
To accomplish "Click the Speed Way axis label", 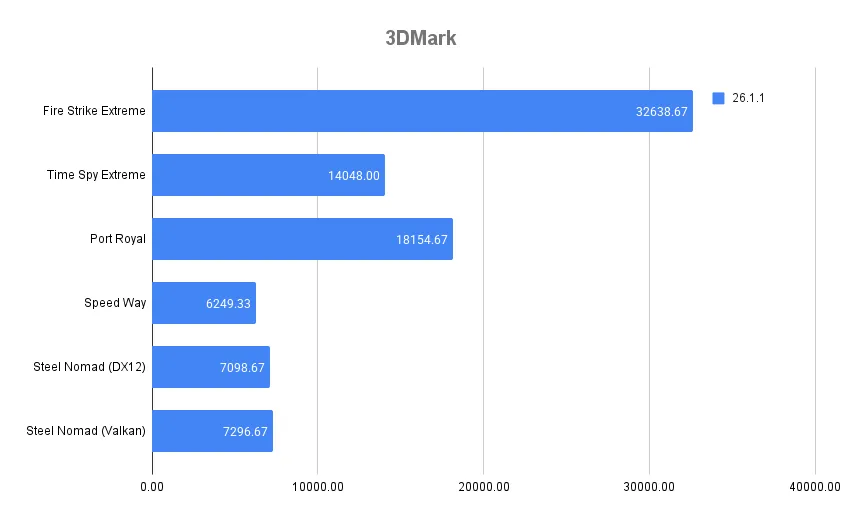I will [x=115, y=303].
